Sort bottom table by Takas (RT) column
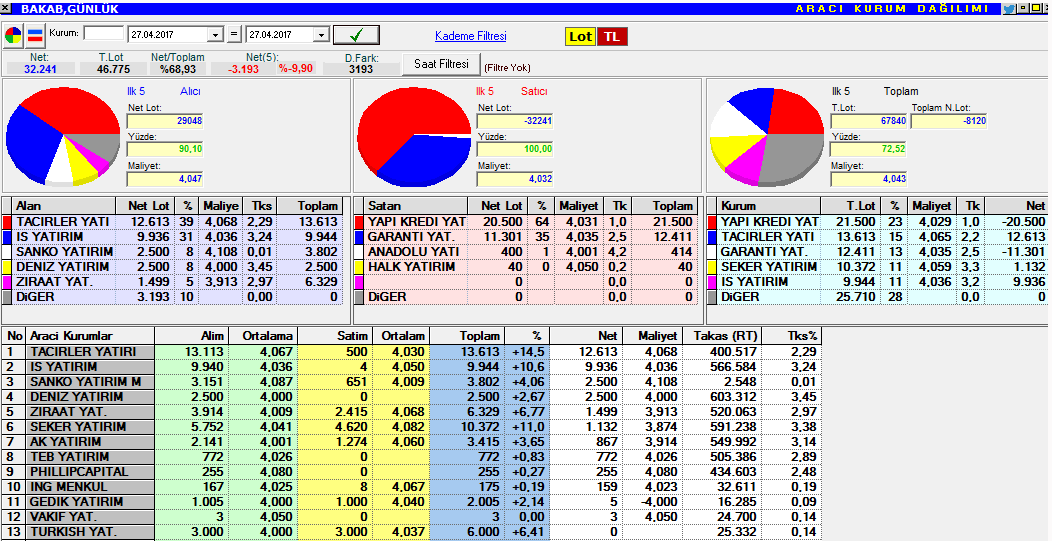The width and height of the screenshot is (1052, 541). point(722,336)
